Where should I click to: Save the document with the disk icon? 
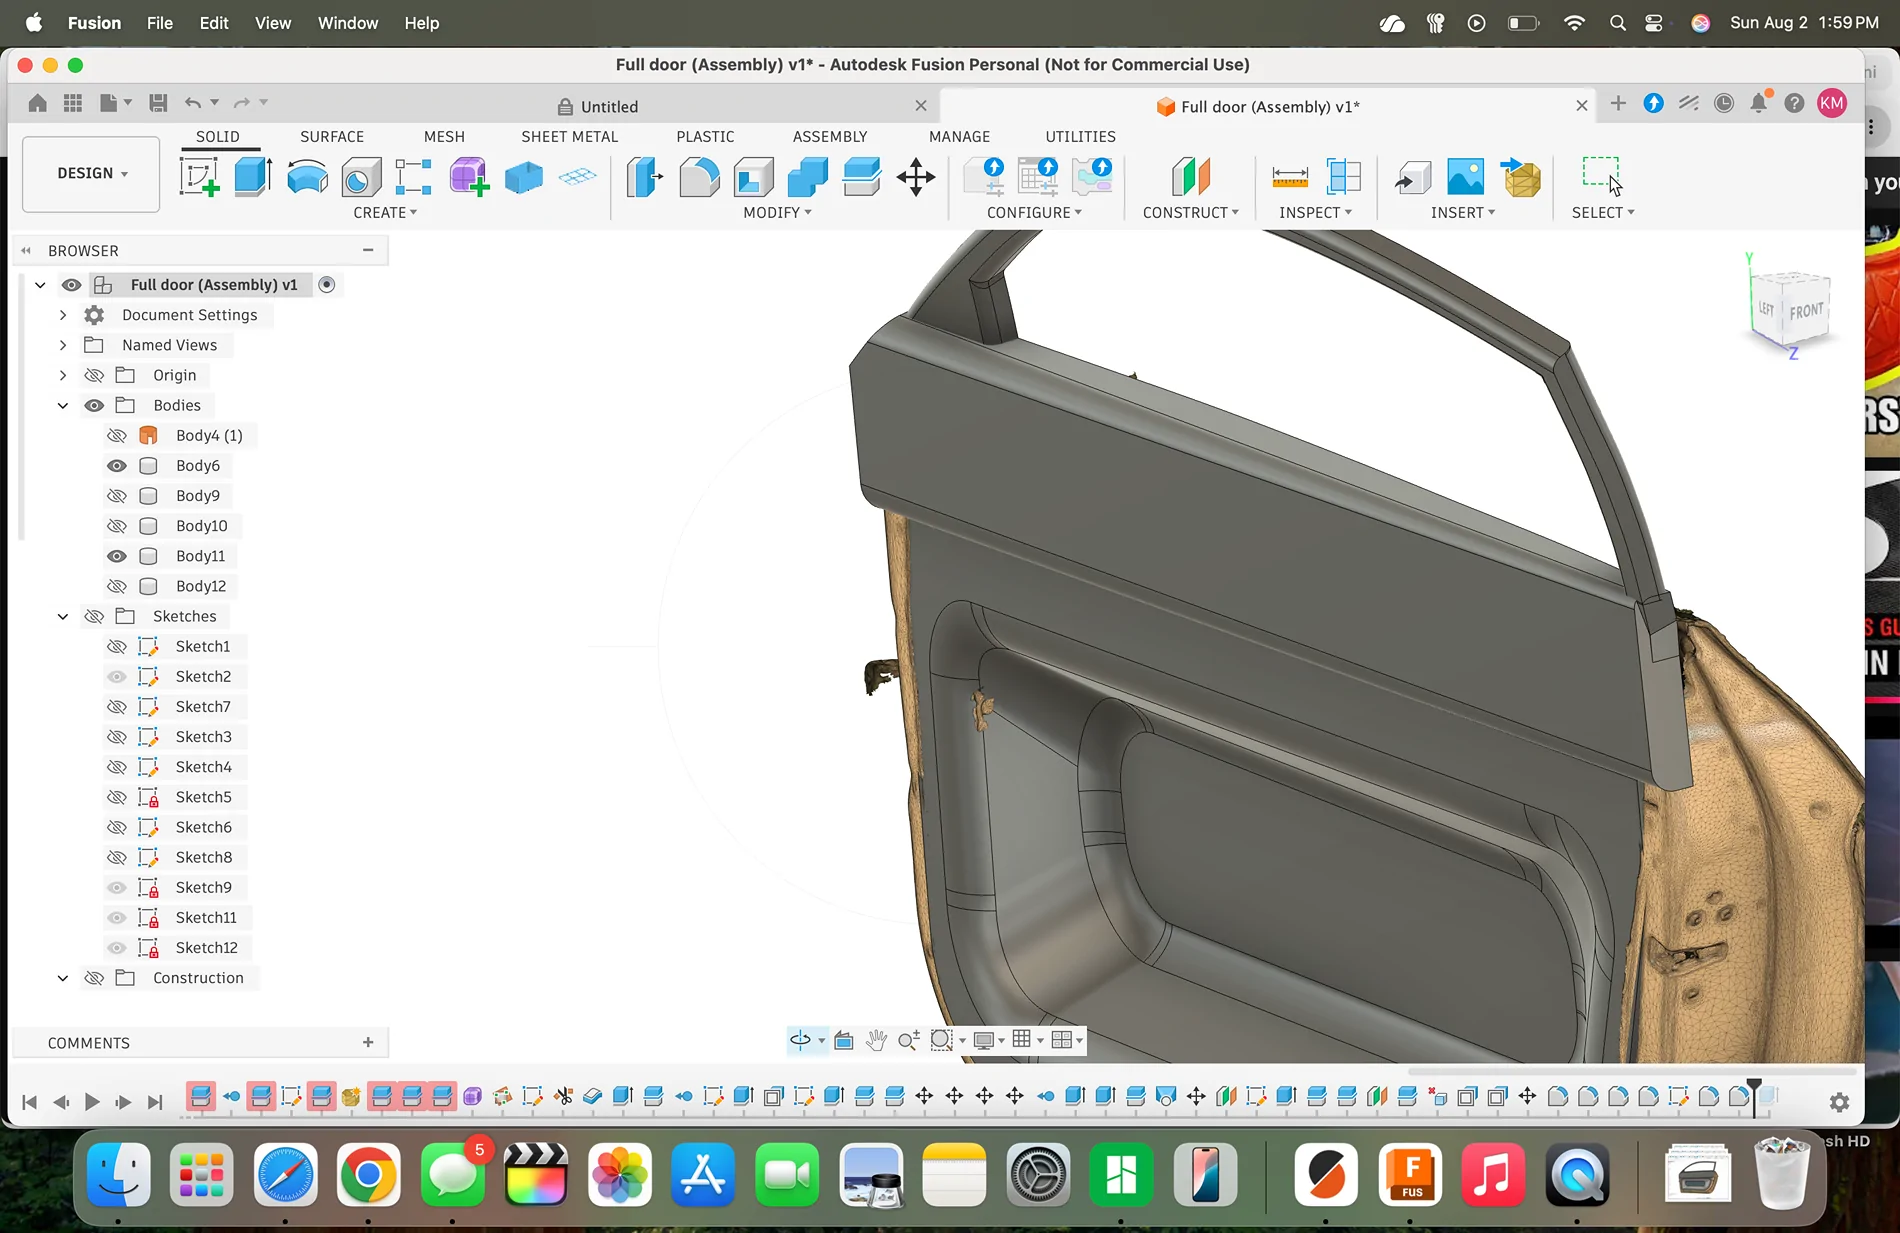pos(157,103)
